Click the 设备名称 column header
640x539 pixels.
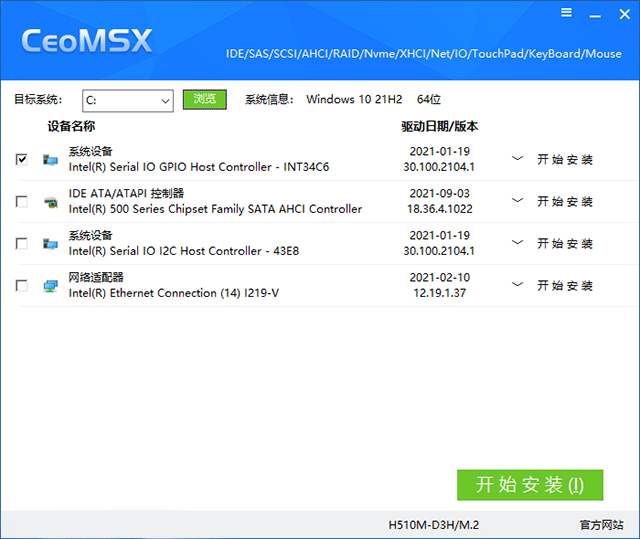pos(71,126)
